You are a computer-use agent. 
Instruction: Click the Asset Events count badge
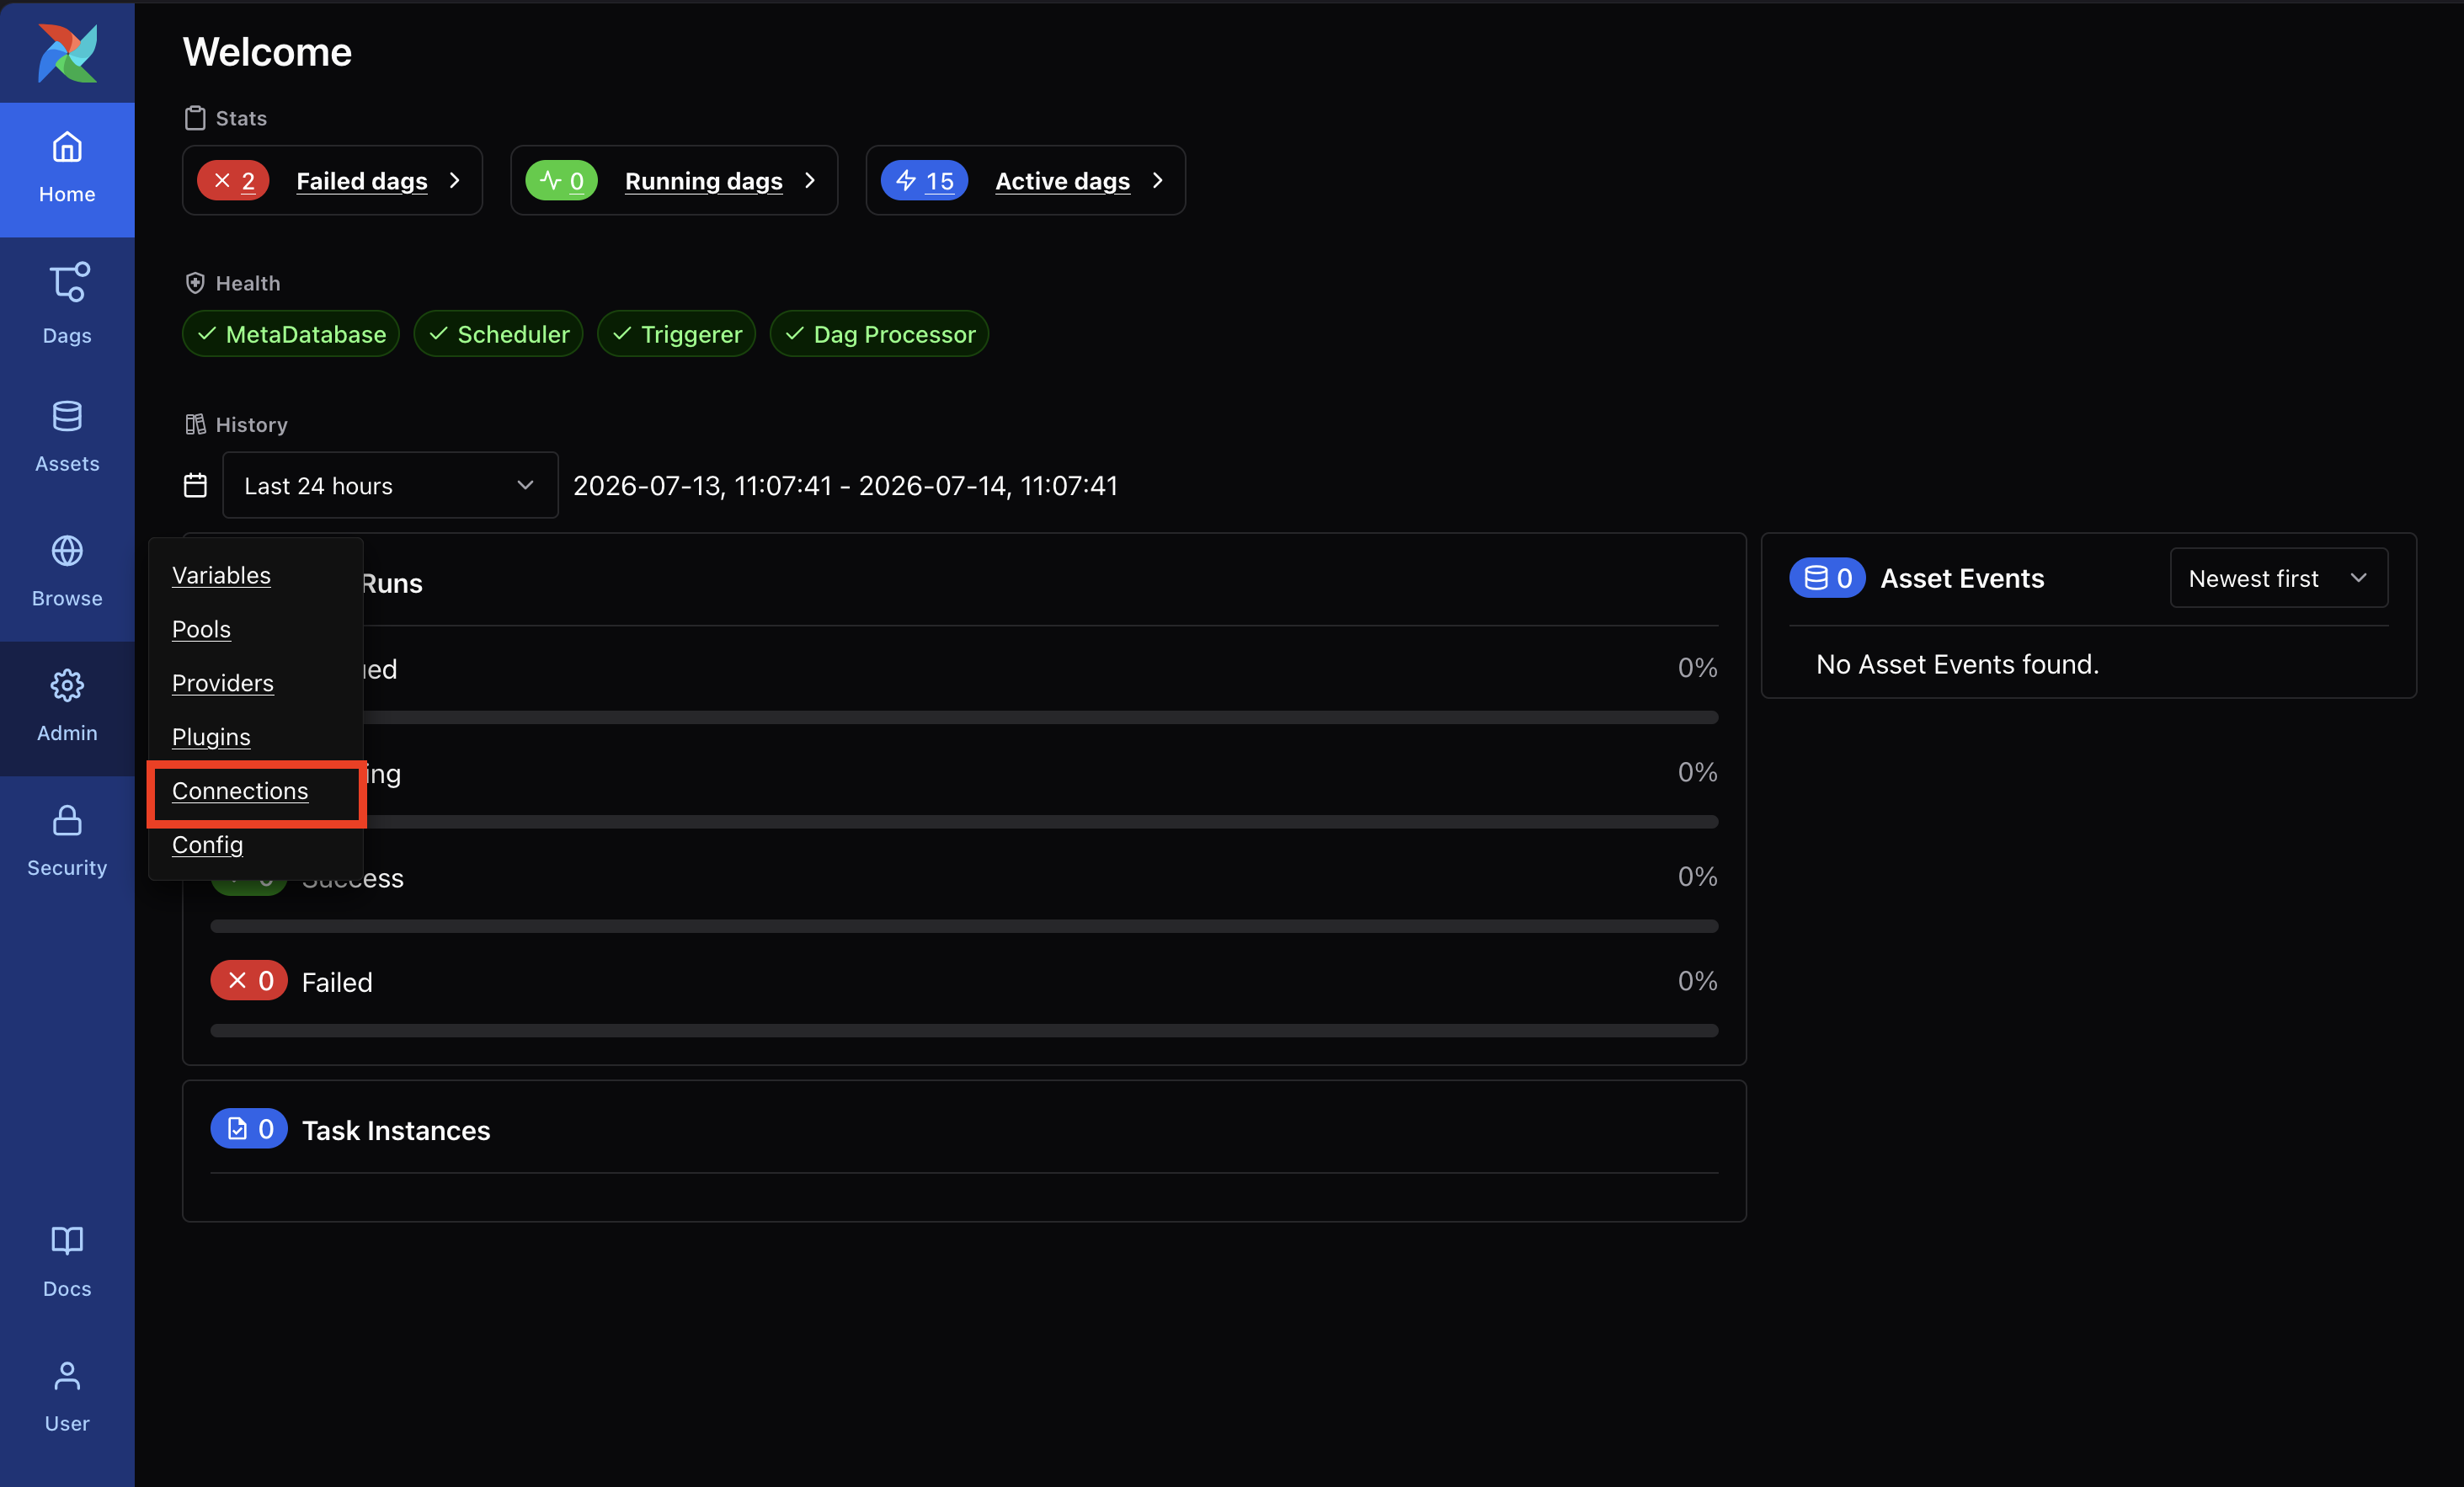click(1827, 578)
